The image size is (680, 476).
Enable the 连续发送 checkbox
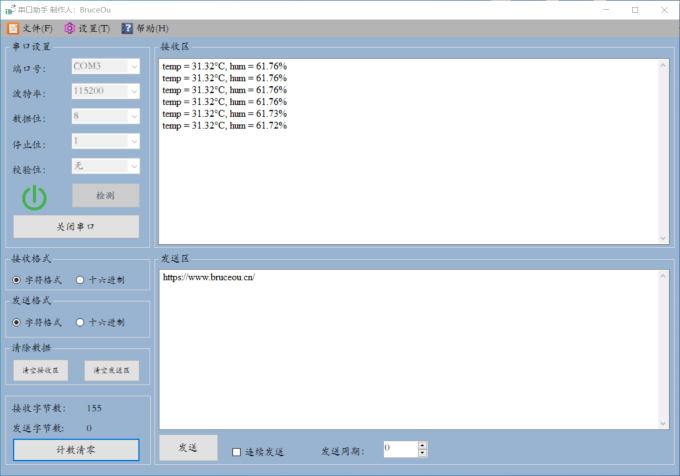(237, 451)
